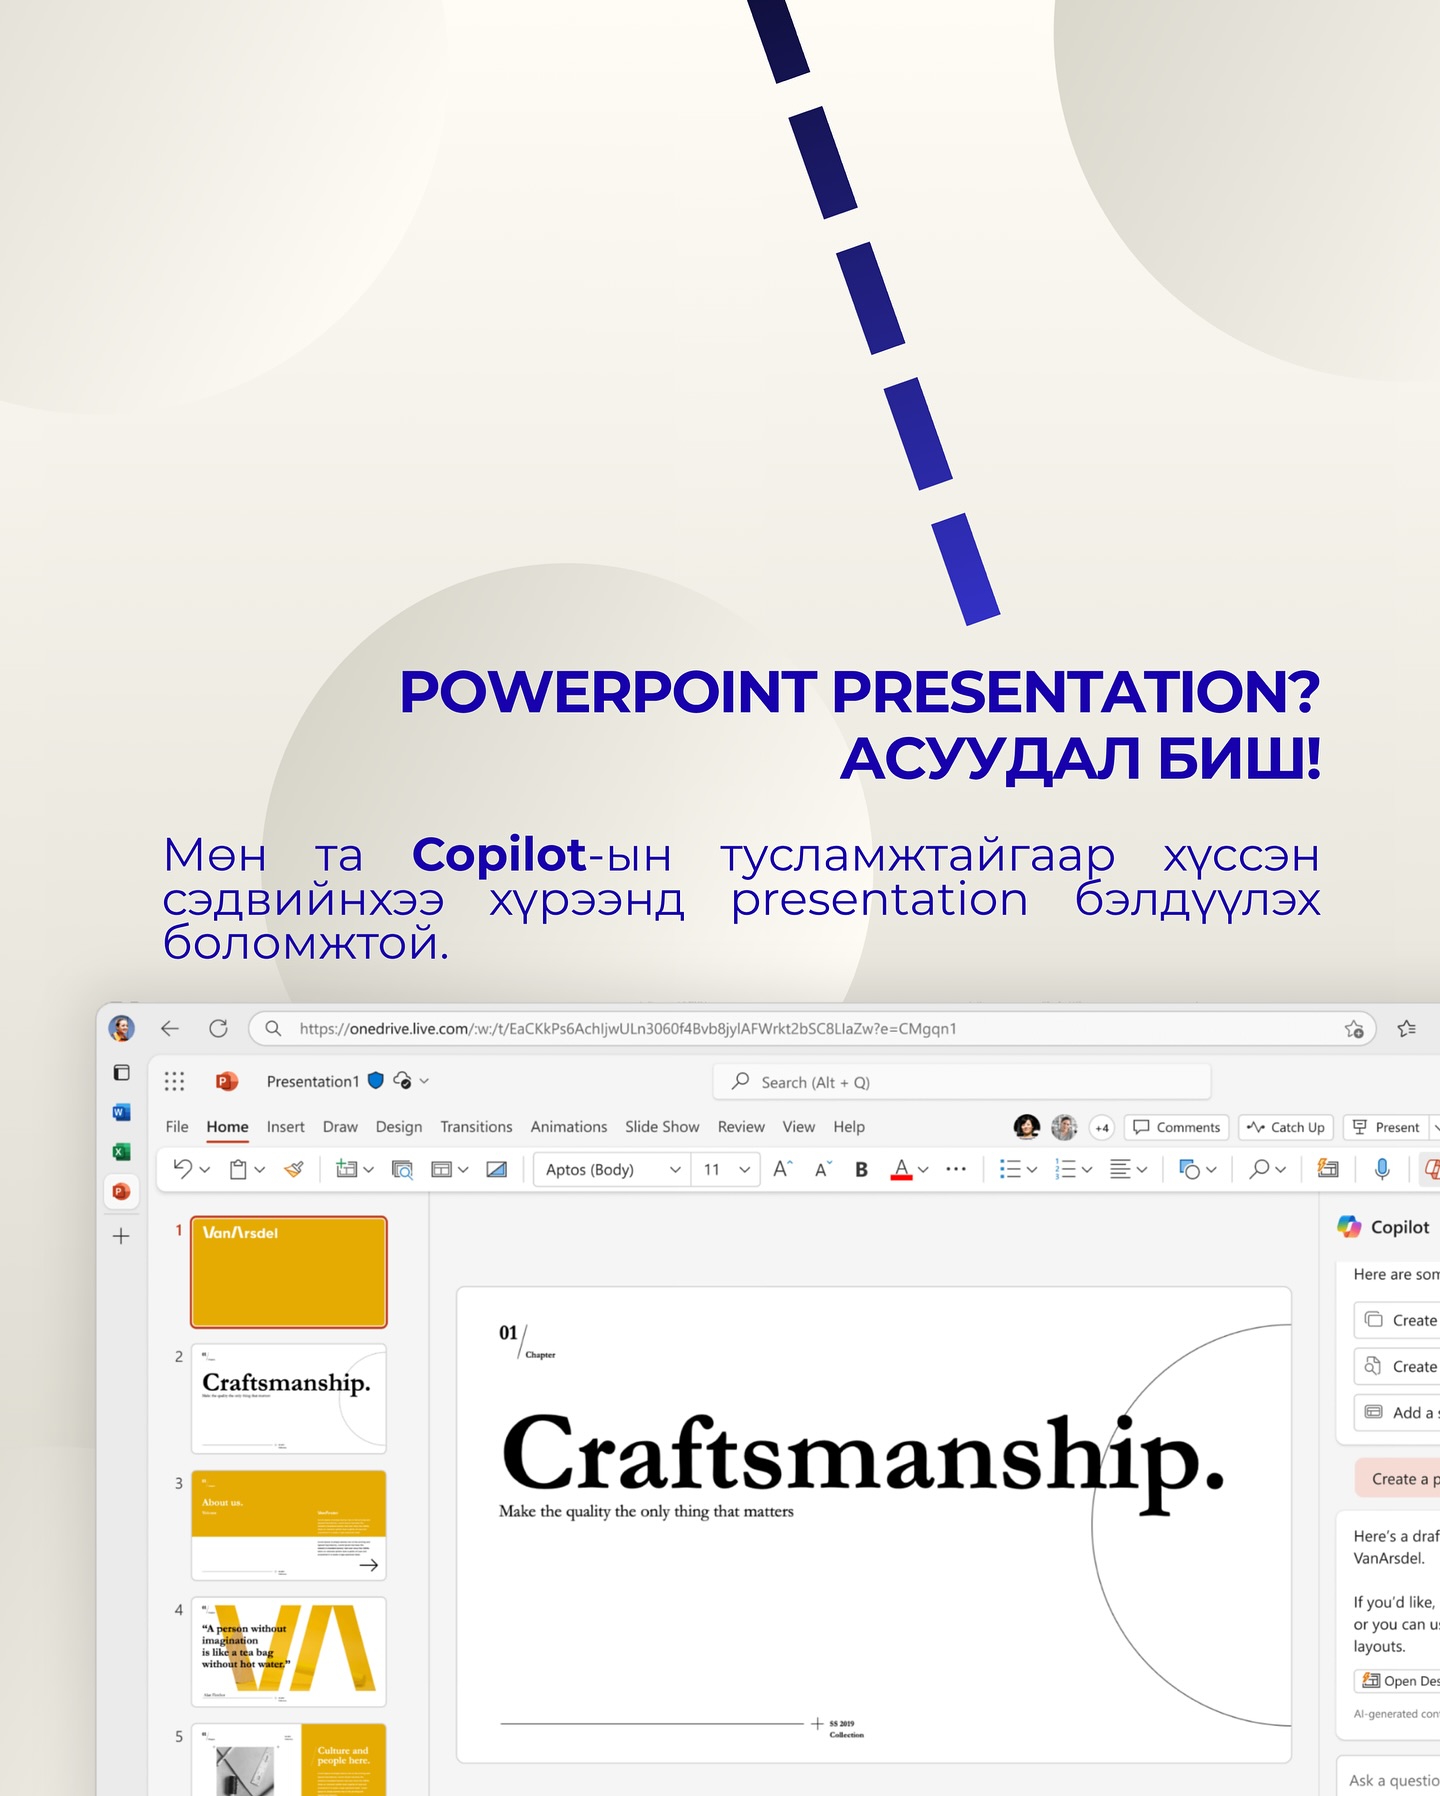
Task: Refresh the browser page
Action: click(218, 1028)
